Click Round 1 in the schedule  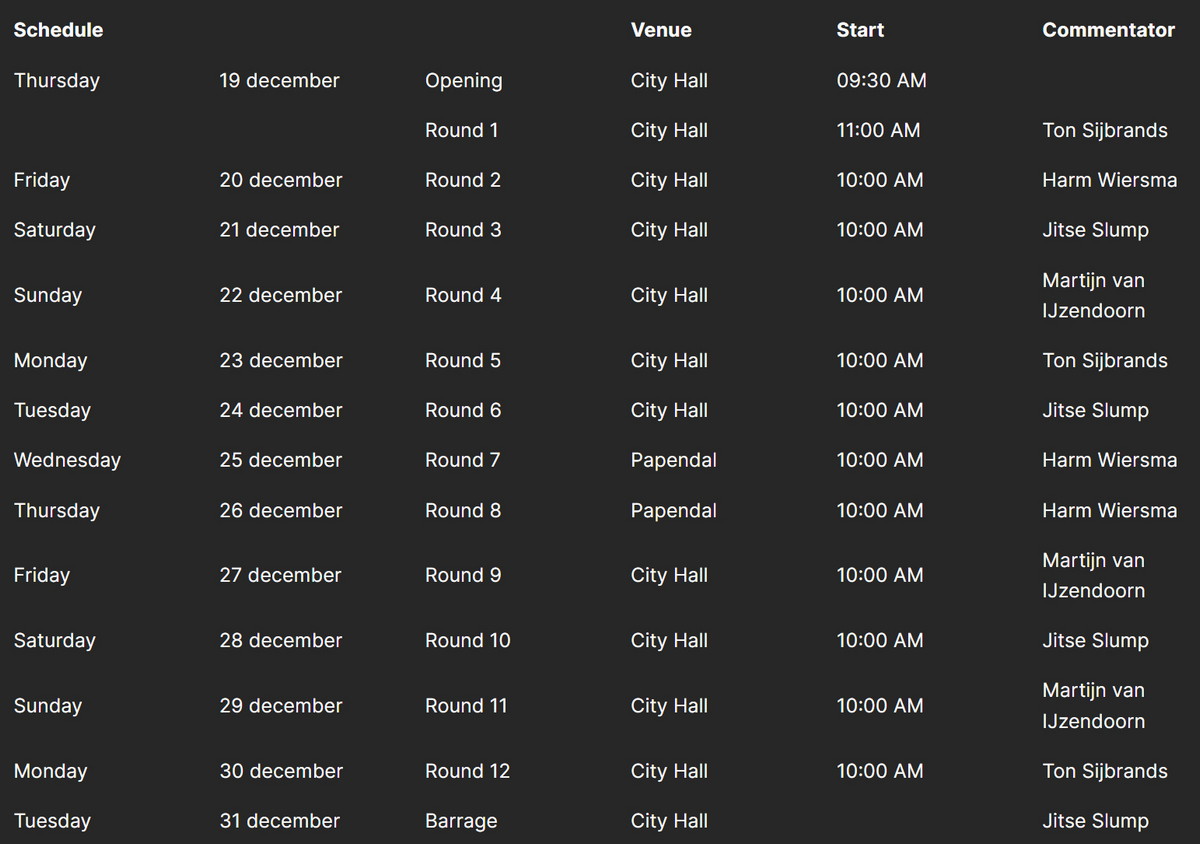tap(461, 130)
